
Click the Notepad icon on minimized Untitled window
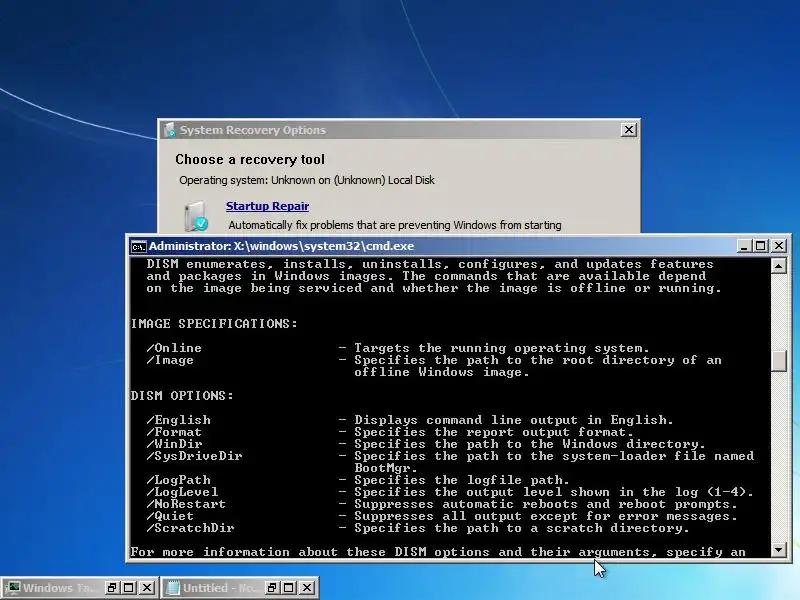point(173,588)
